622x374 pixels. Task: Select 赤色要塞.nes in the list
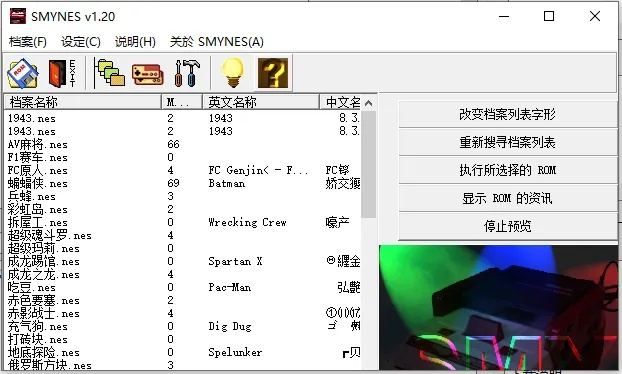tap(44, 301)
